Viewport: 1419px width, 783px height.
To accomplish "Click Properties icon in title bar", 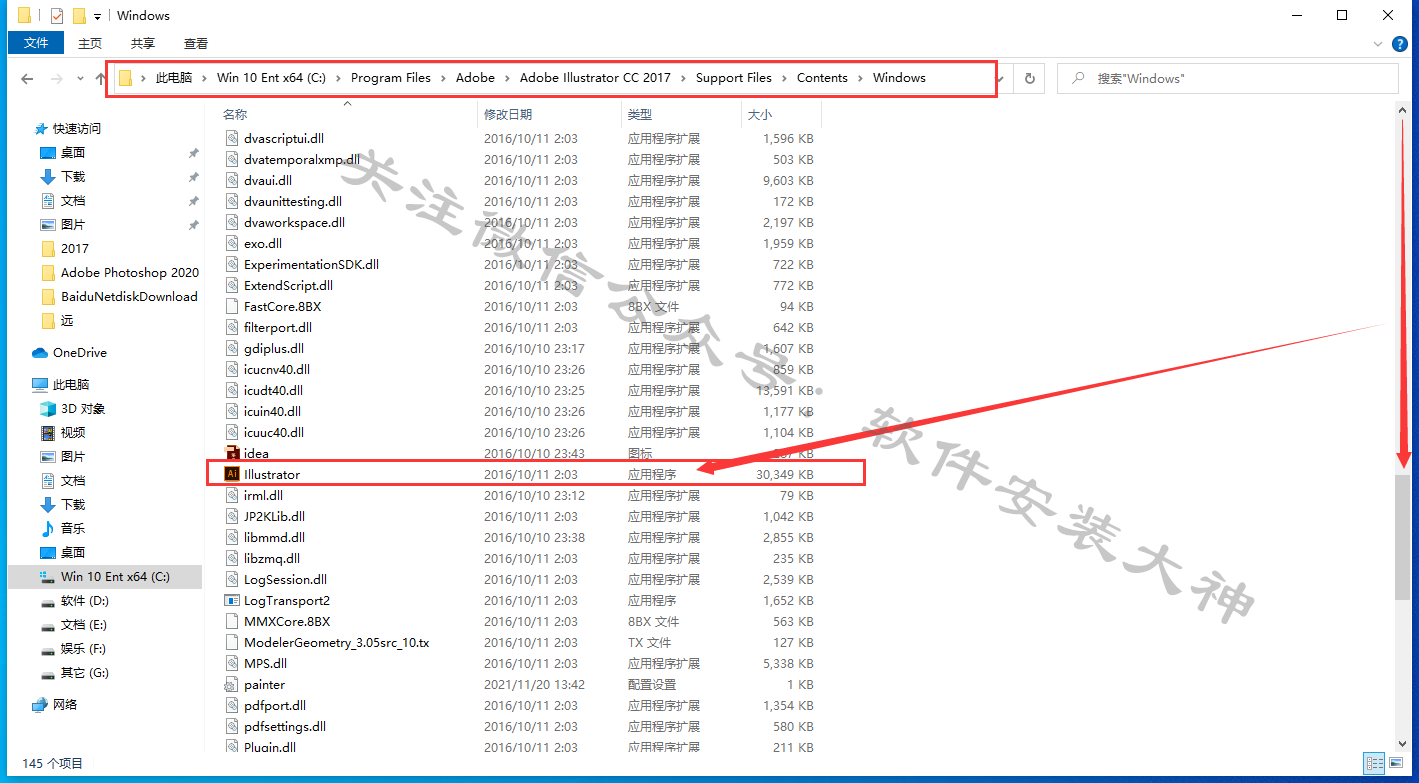I will pyautogui.click(x=56, y=16).
